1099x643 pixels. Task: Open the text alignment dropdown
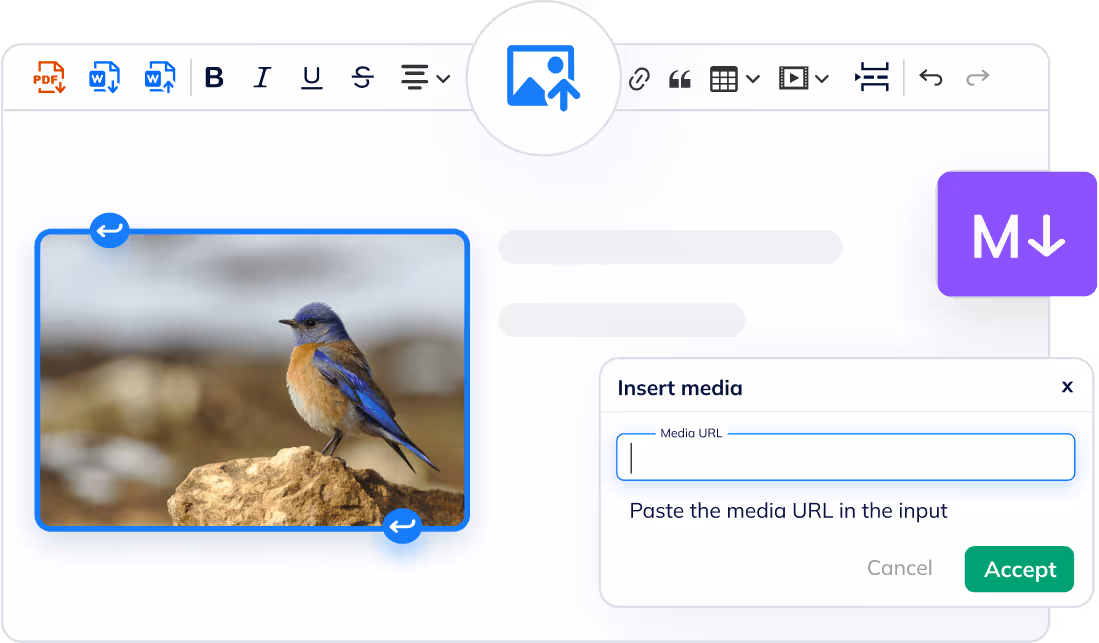(425, 78)
